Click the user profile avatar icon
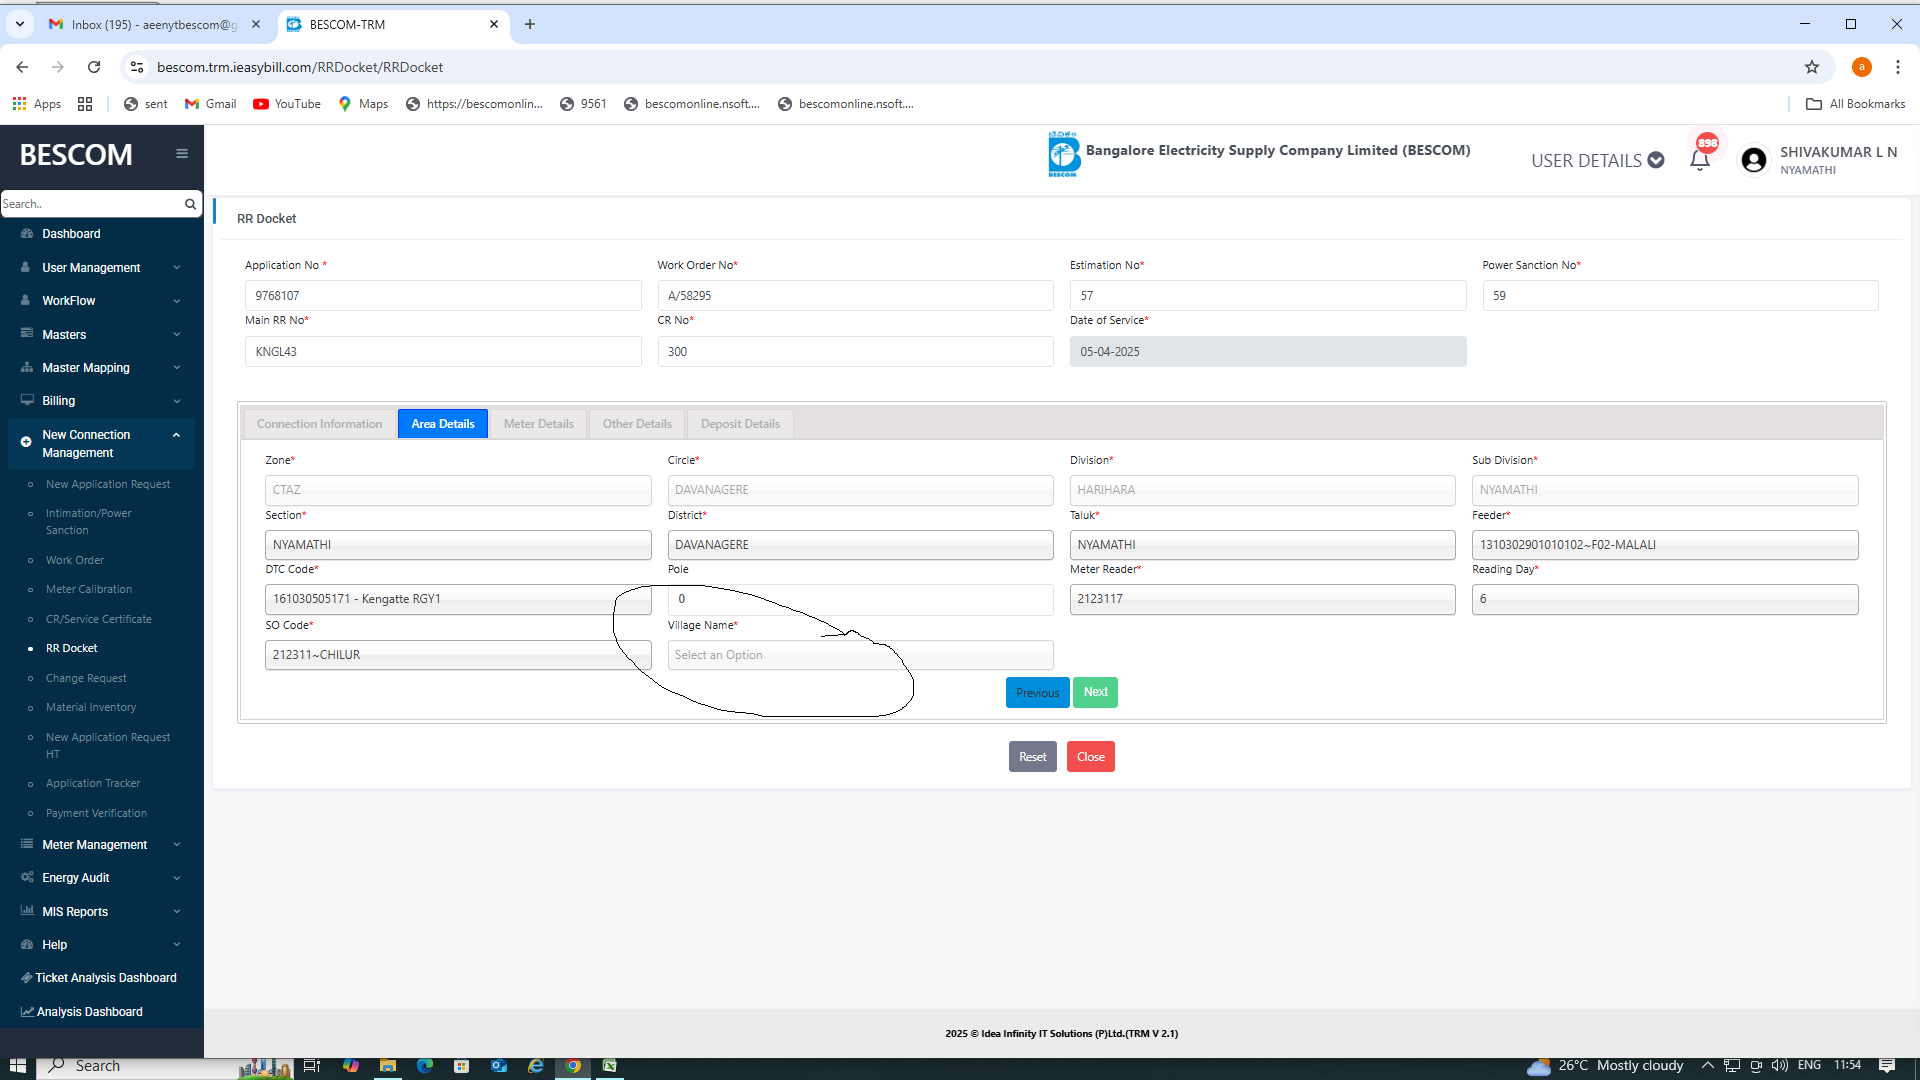 point(1753,160)
